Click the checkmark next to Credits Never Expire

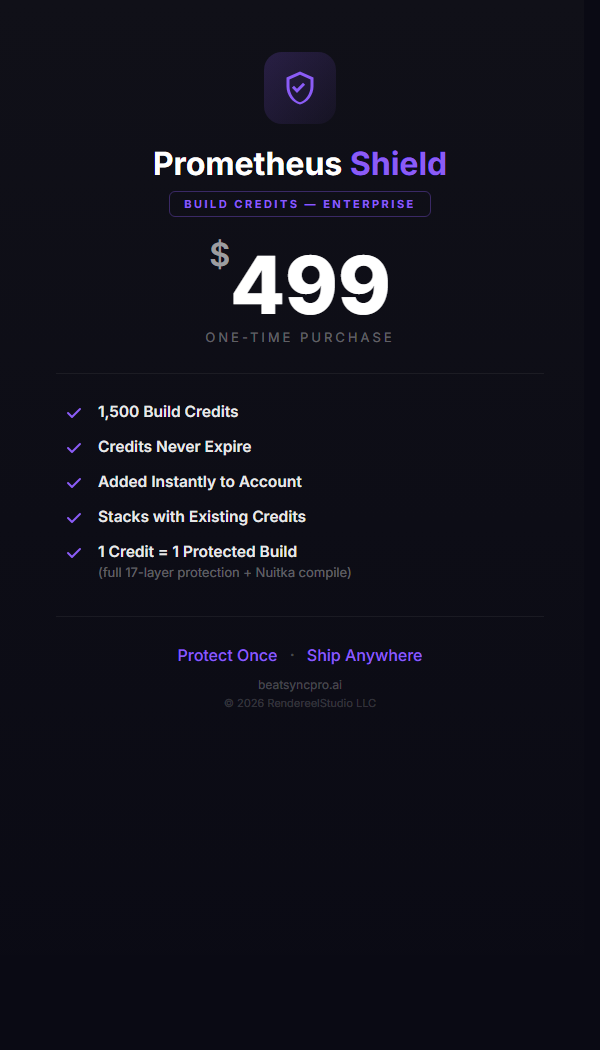73,447
